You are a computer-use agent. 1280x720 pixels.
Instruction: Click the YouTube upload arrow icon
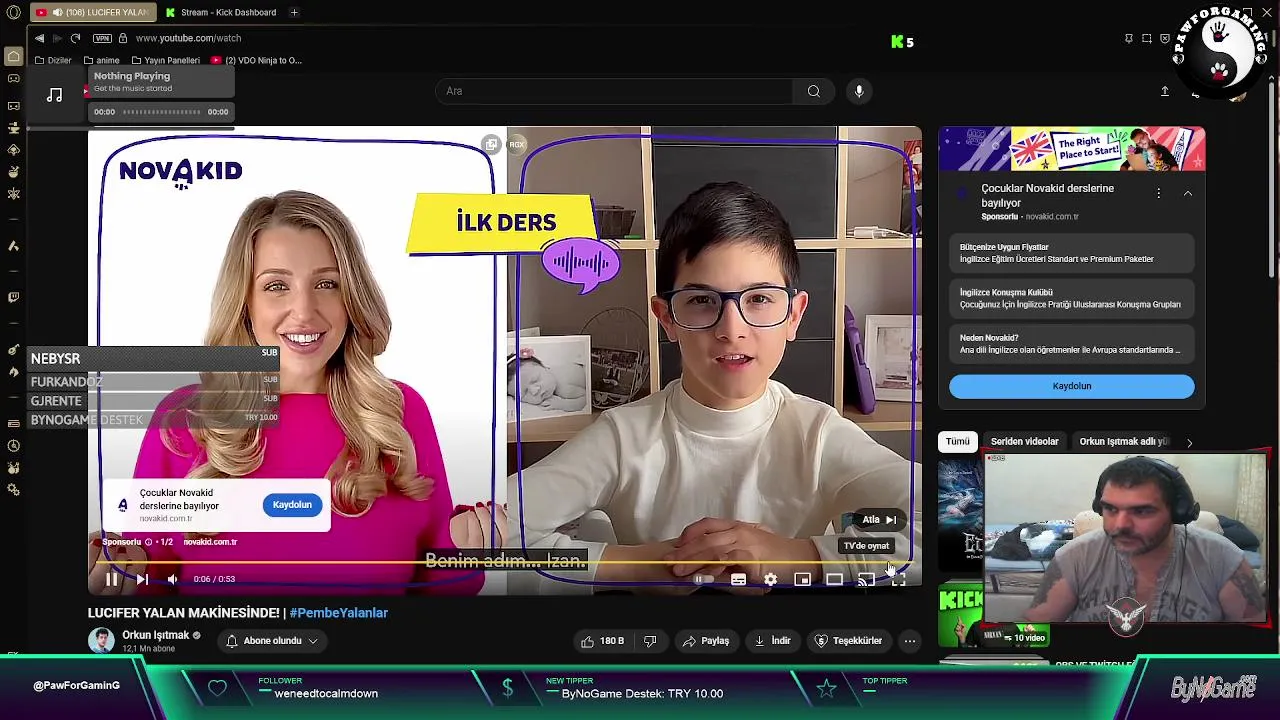click(1165, 91)
